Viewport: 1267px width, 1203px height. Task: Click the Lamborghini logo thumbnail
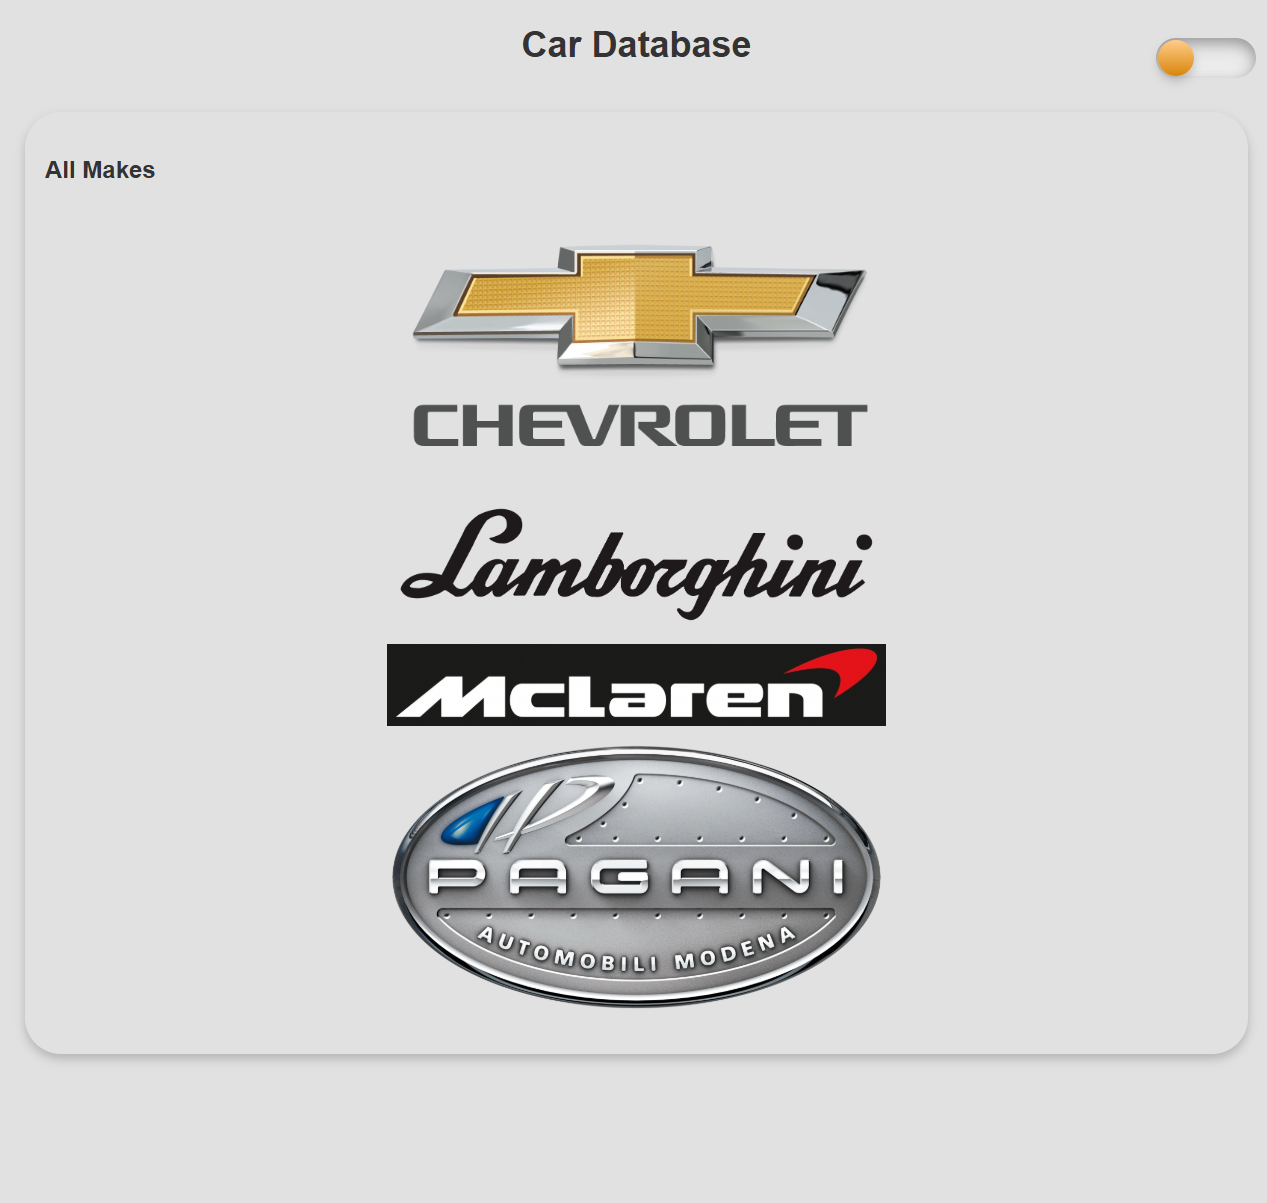637,567
